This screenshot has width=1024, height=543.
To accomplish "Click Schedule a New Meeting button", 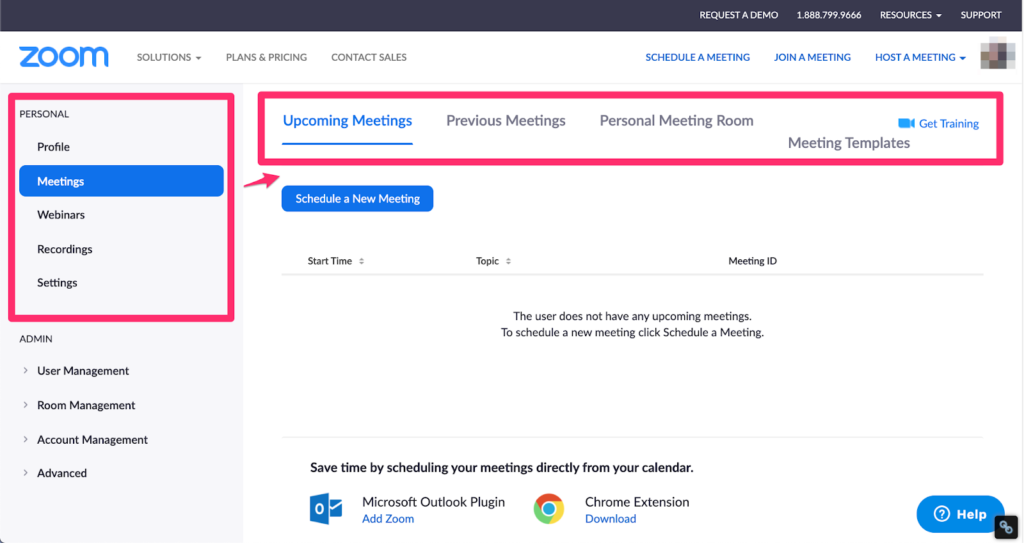I will [x=357, y=199].
